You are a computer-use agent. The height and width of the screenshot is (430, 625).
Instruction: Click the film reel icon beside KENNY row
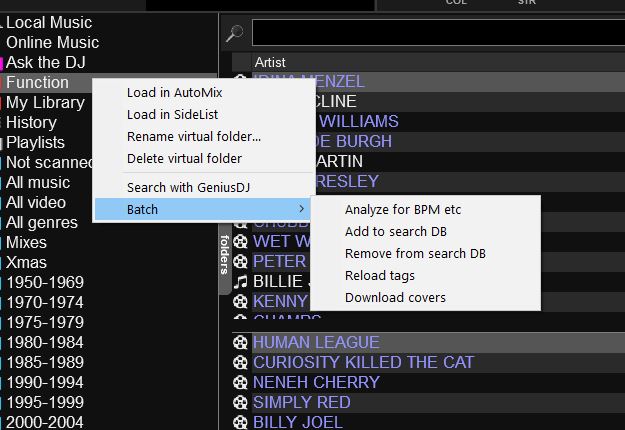[x=240, y=301]
